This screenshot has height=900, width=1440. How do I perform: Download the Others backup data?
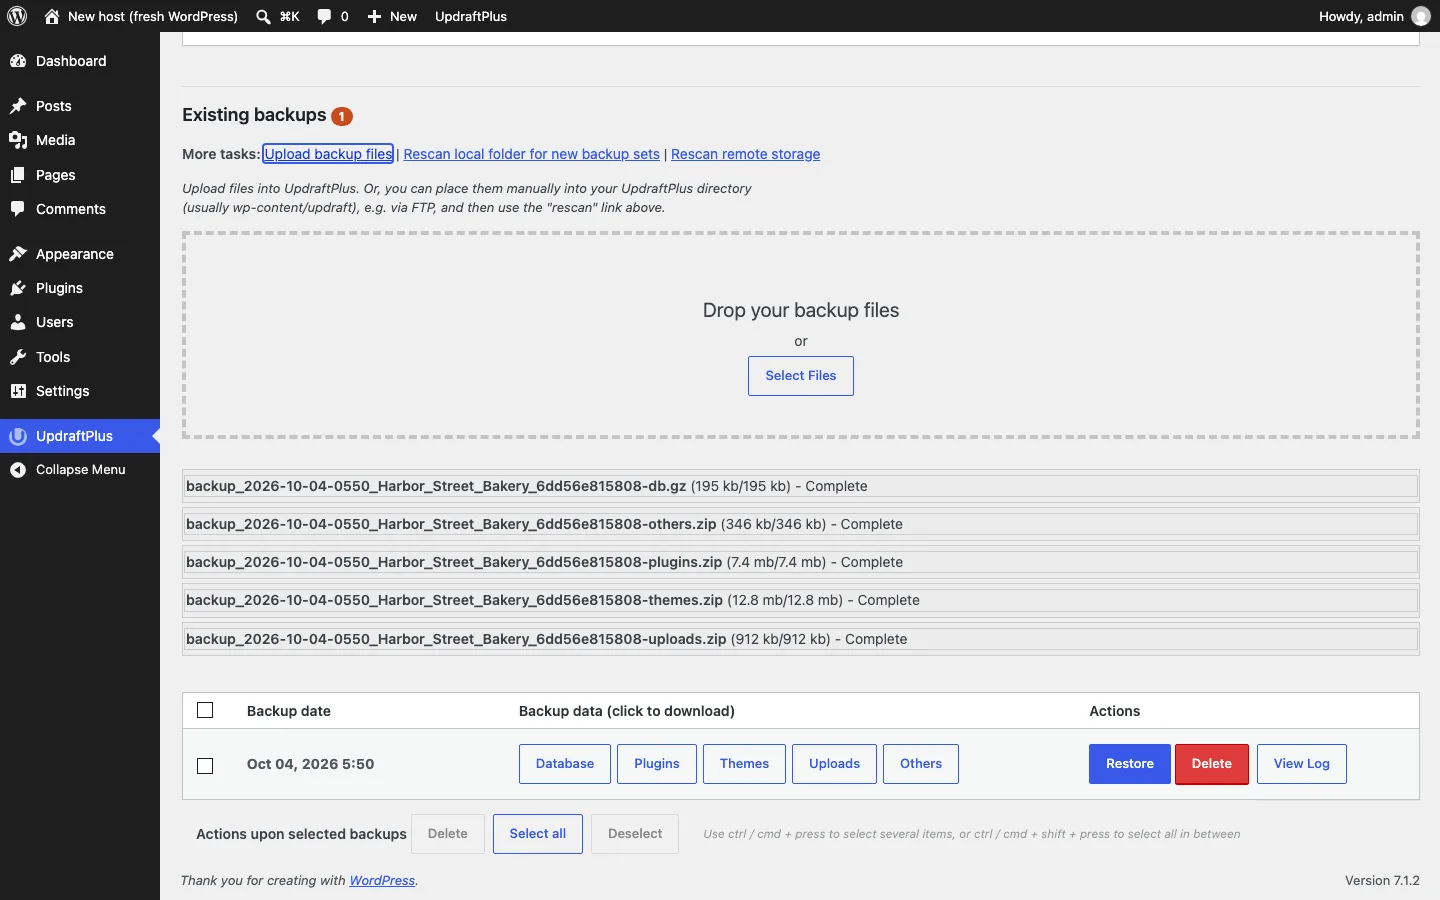tap(921, 764)
